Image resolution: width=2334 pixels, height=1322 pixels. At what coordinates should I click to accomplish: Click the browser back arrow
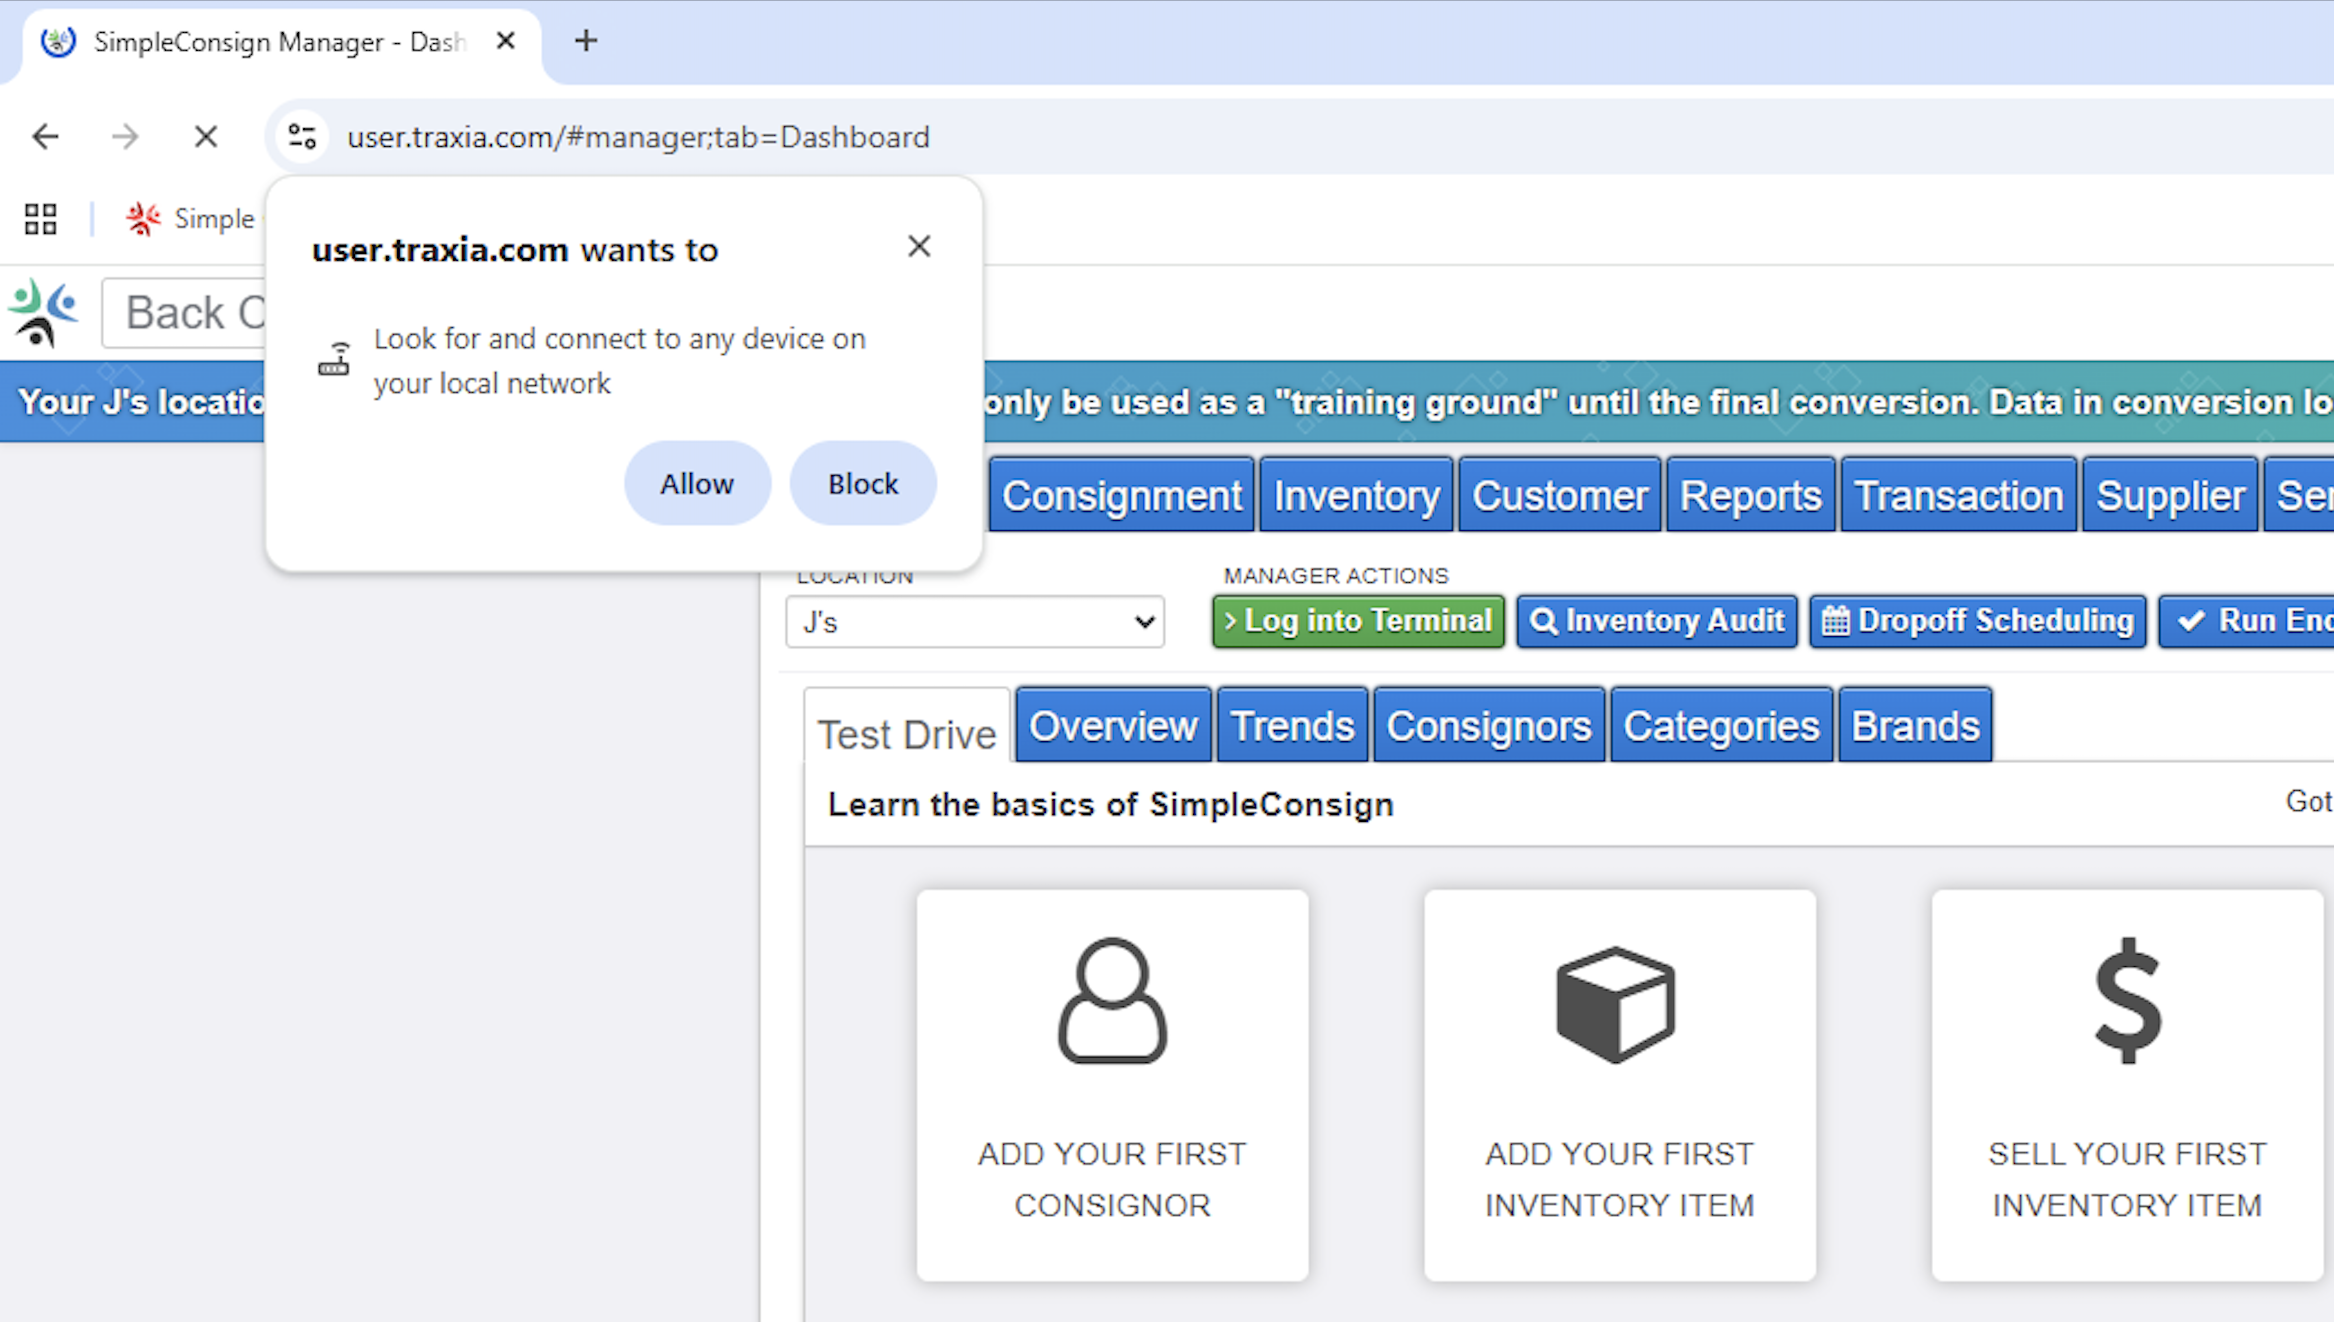45,136
